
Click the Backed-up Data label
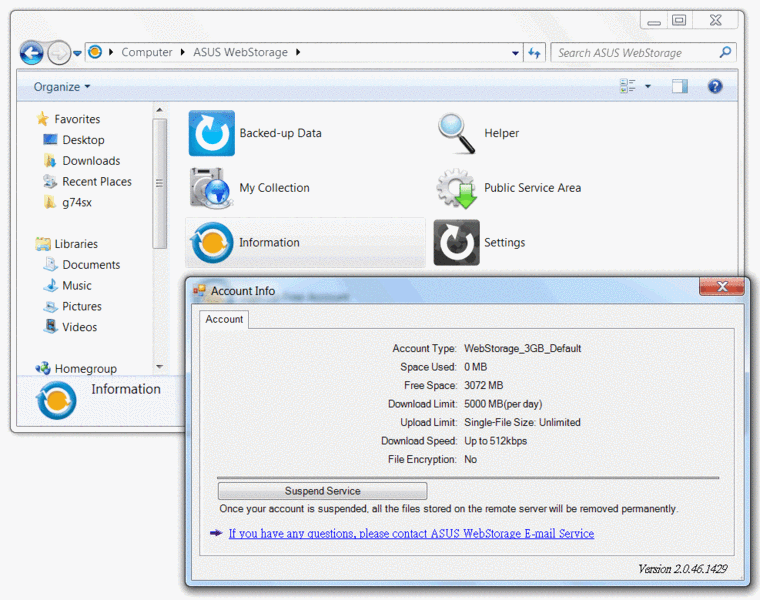coord(280,133)
